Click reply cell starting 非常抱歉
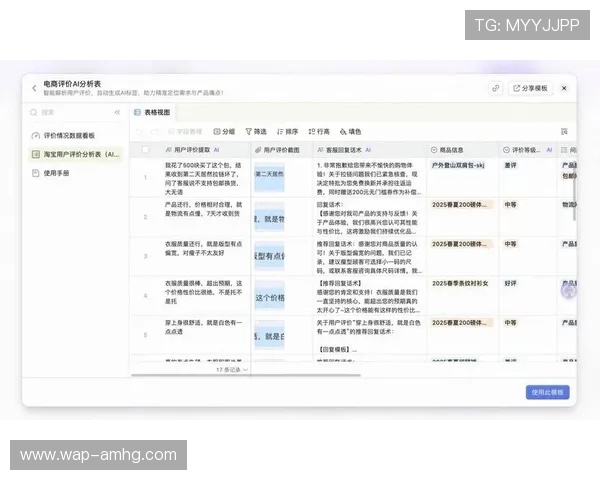 tap(369, 178)
